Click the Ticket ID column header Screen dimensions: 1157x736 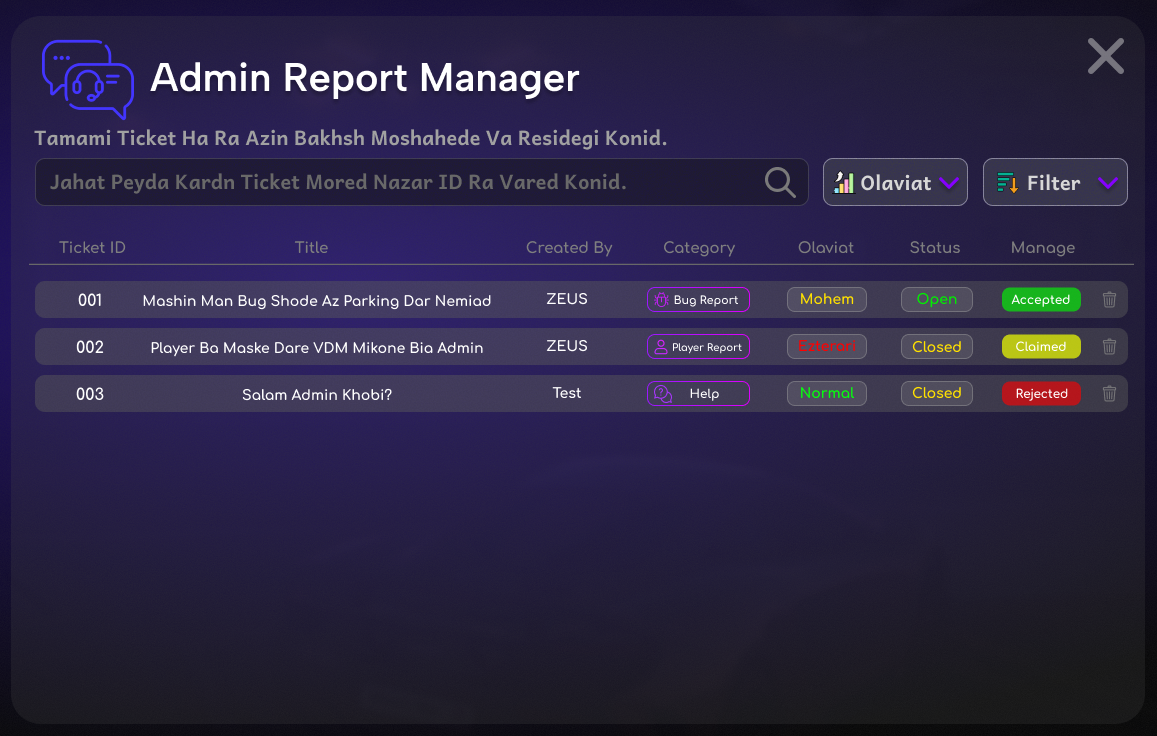click(x=92, y=247)
